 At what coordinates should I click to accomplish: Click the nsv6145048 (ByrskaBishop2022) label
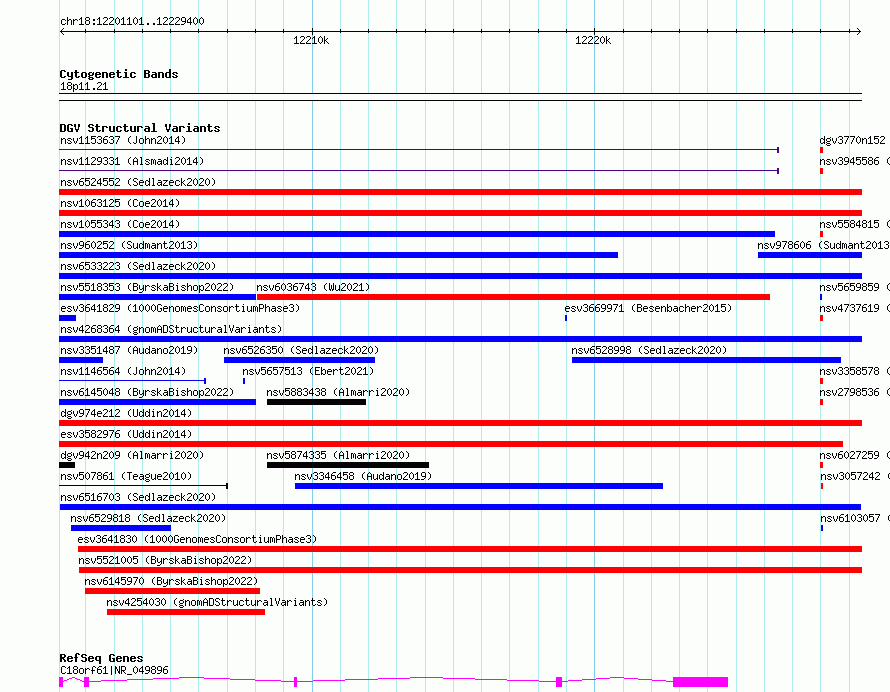click(x=146, y=392)
